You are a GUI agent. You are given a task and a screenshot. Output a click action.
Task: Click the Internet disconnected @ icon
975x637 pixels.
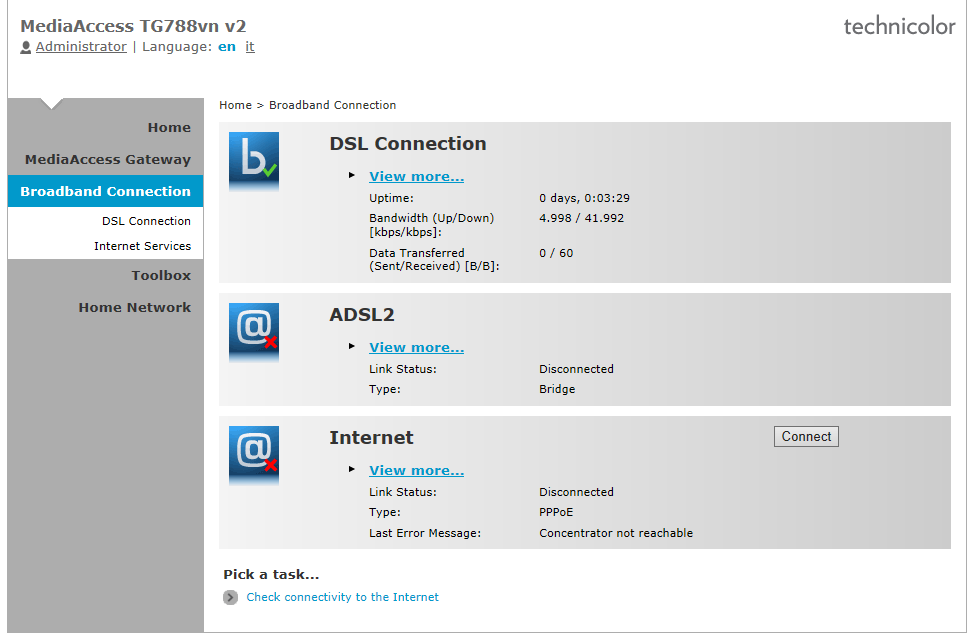[x=254, y=455]
